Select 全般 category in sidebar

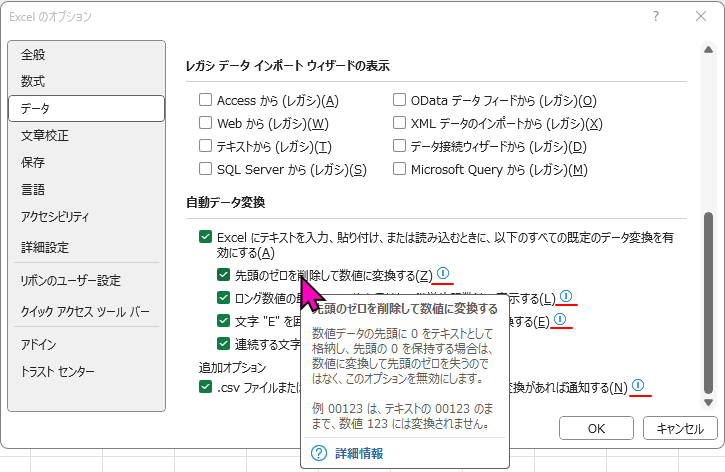[86, 55]
